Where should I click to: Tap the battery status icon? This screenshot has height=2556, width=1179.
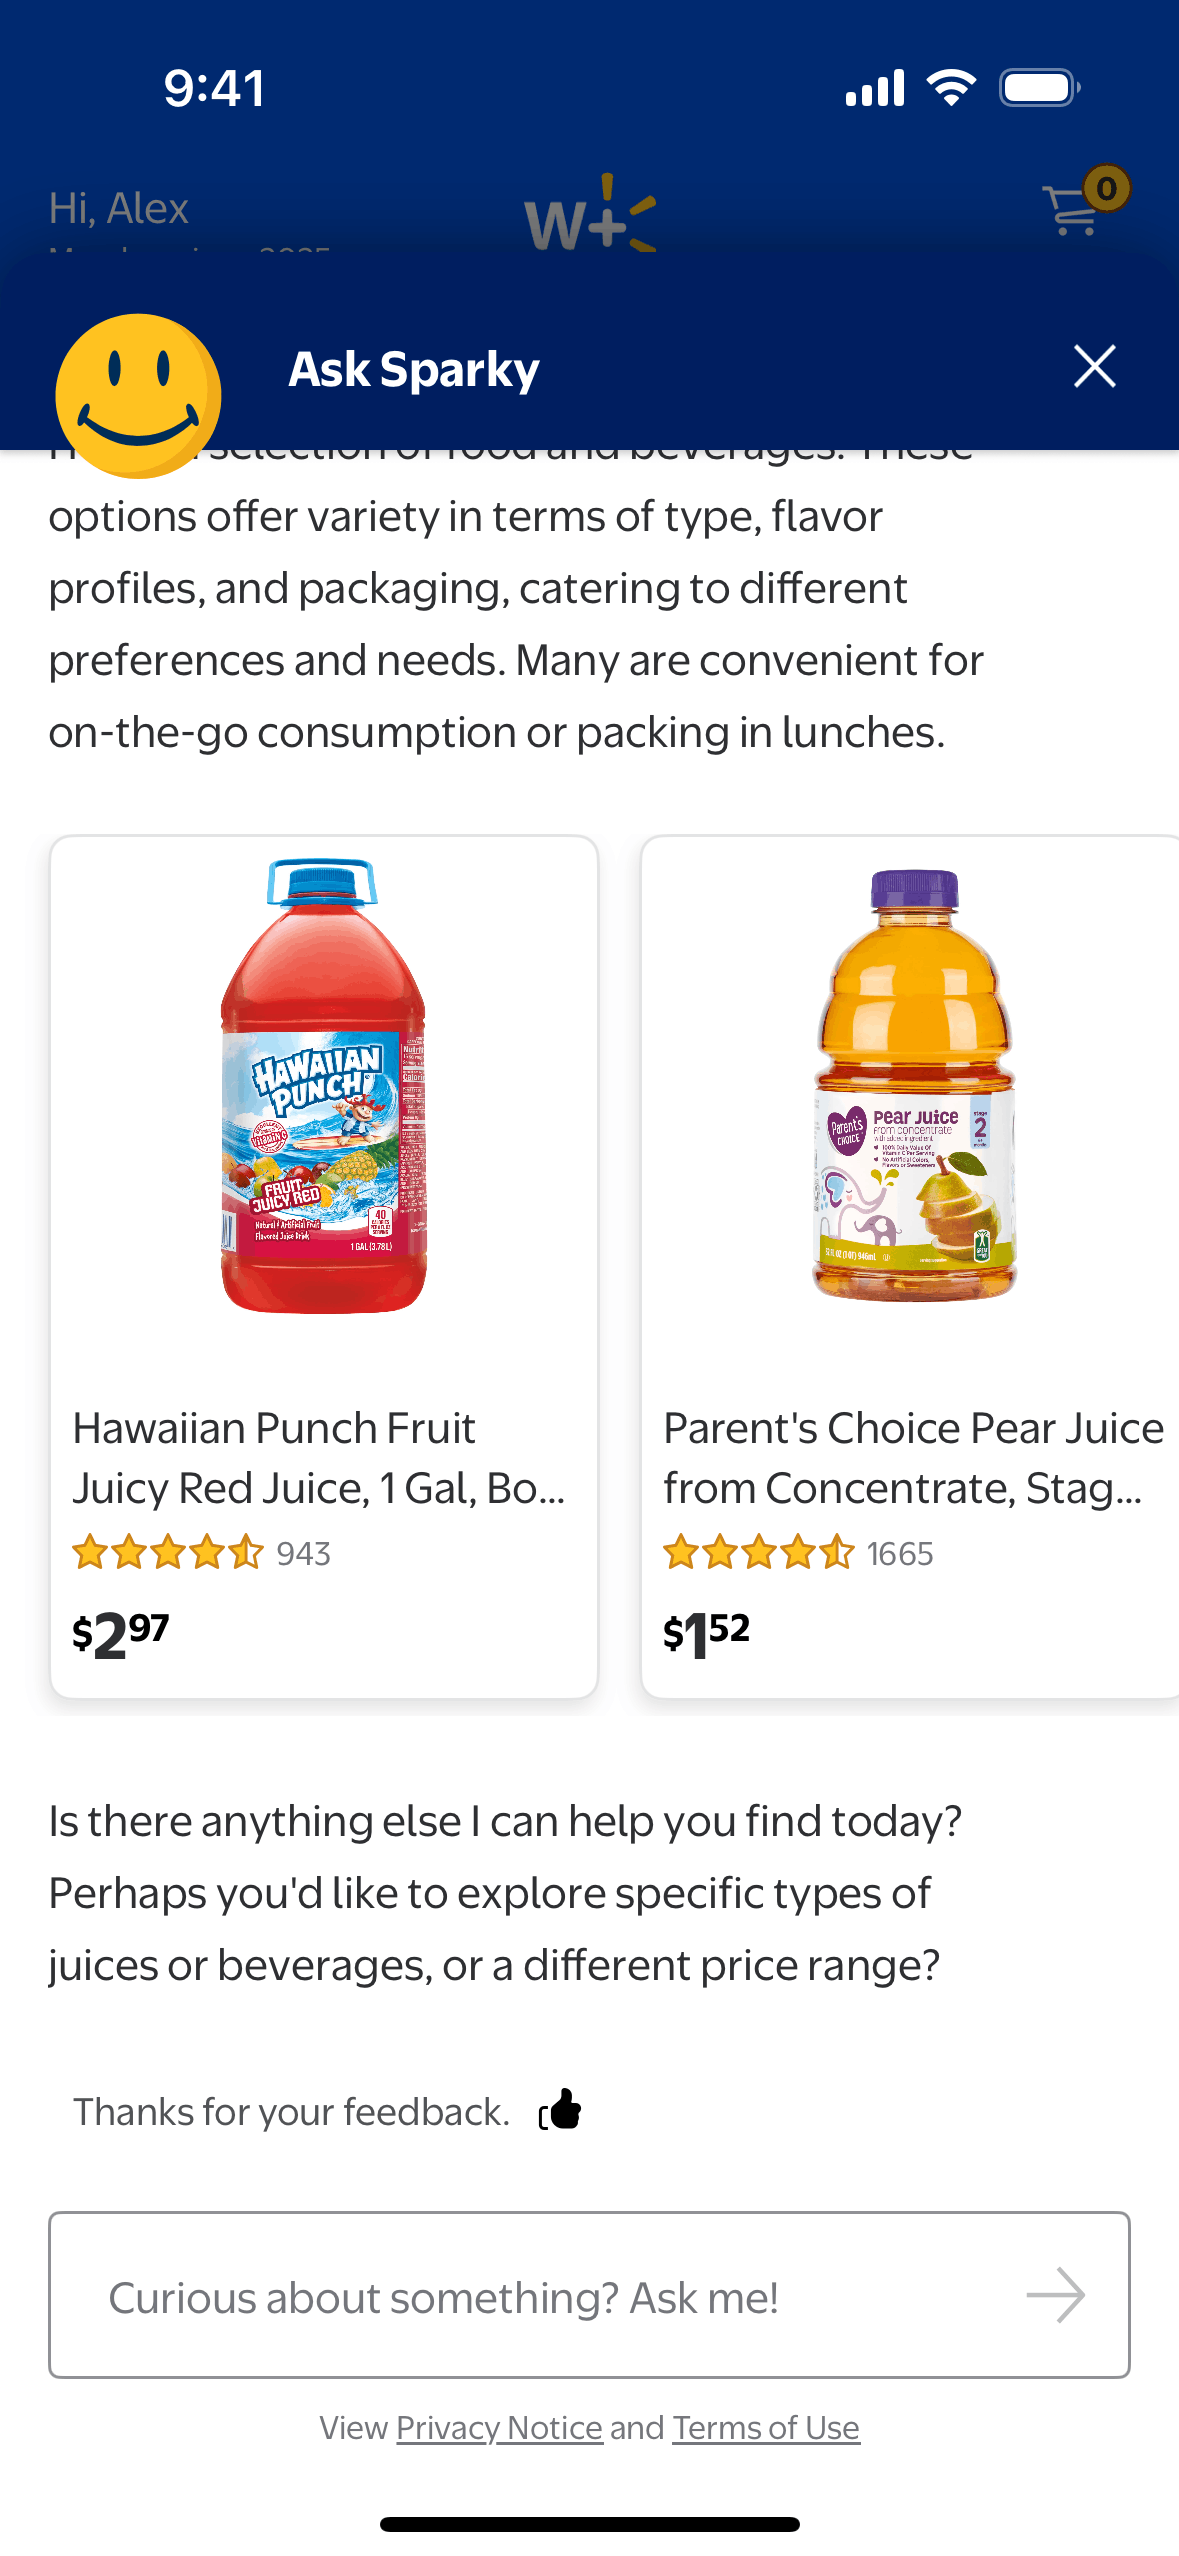[1040, 88]
